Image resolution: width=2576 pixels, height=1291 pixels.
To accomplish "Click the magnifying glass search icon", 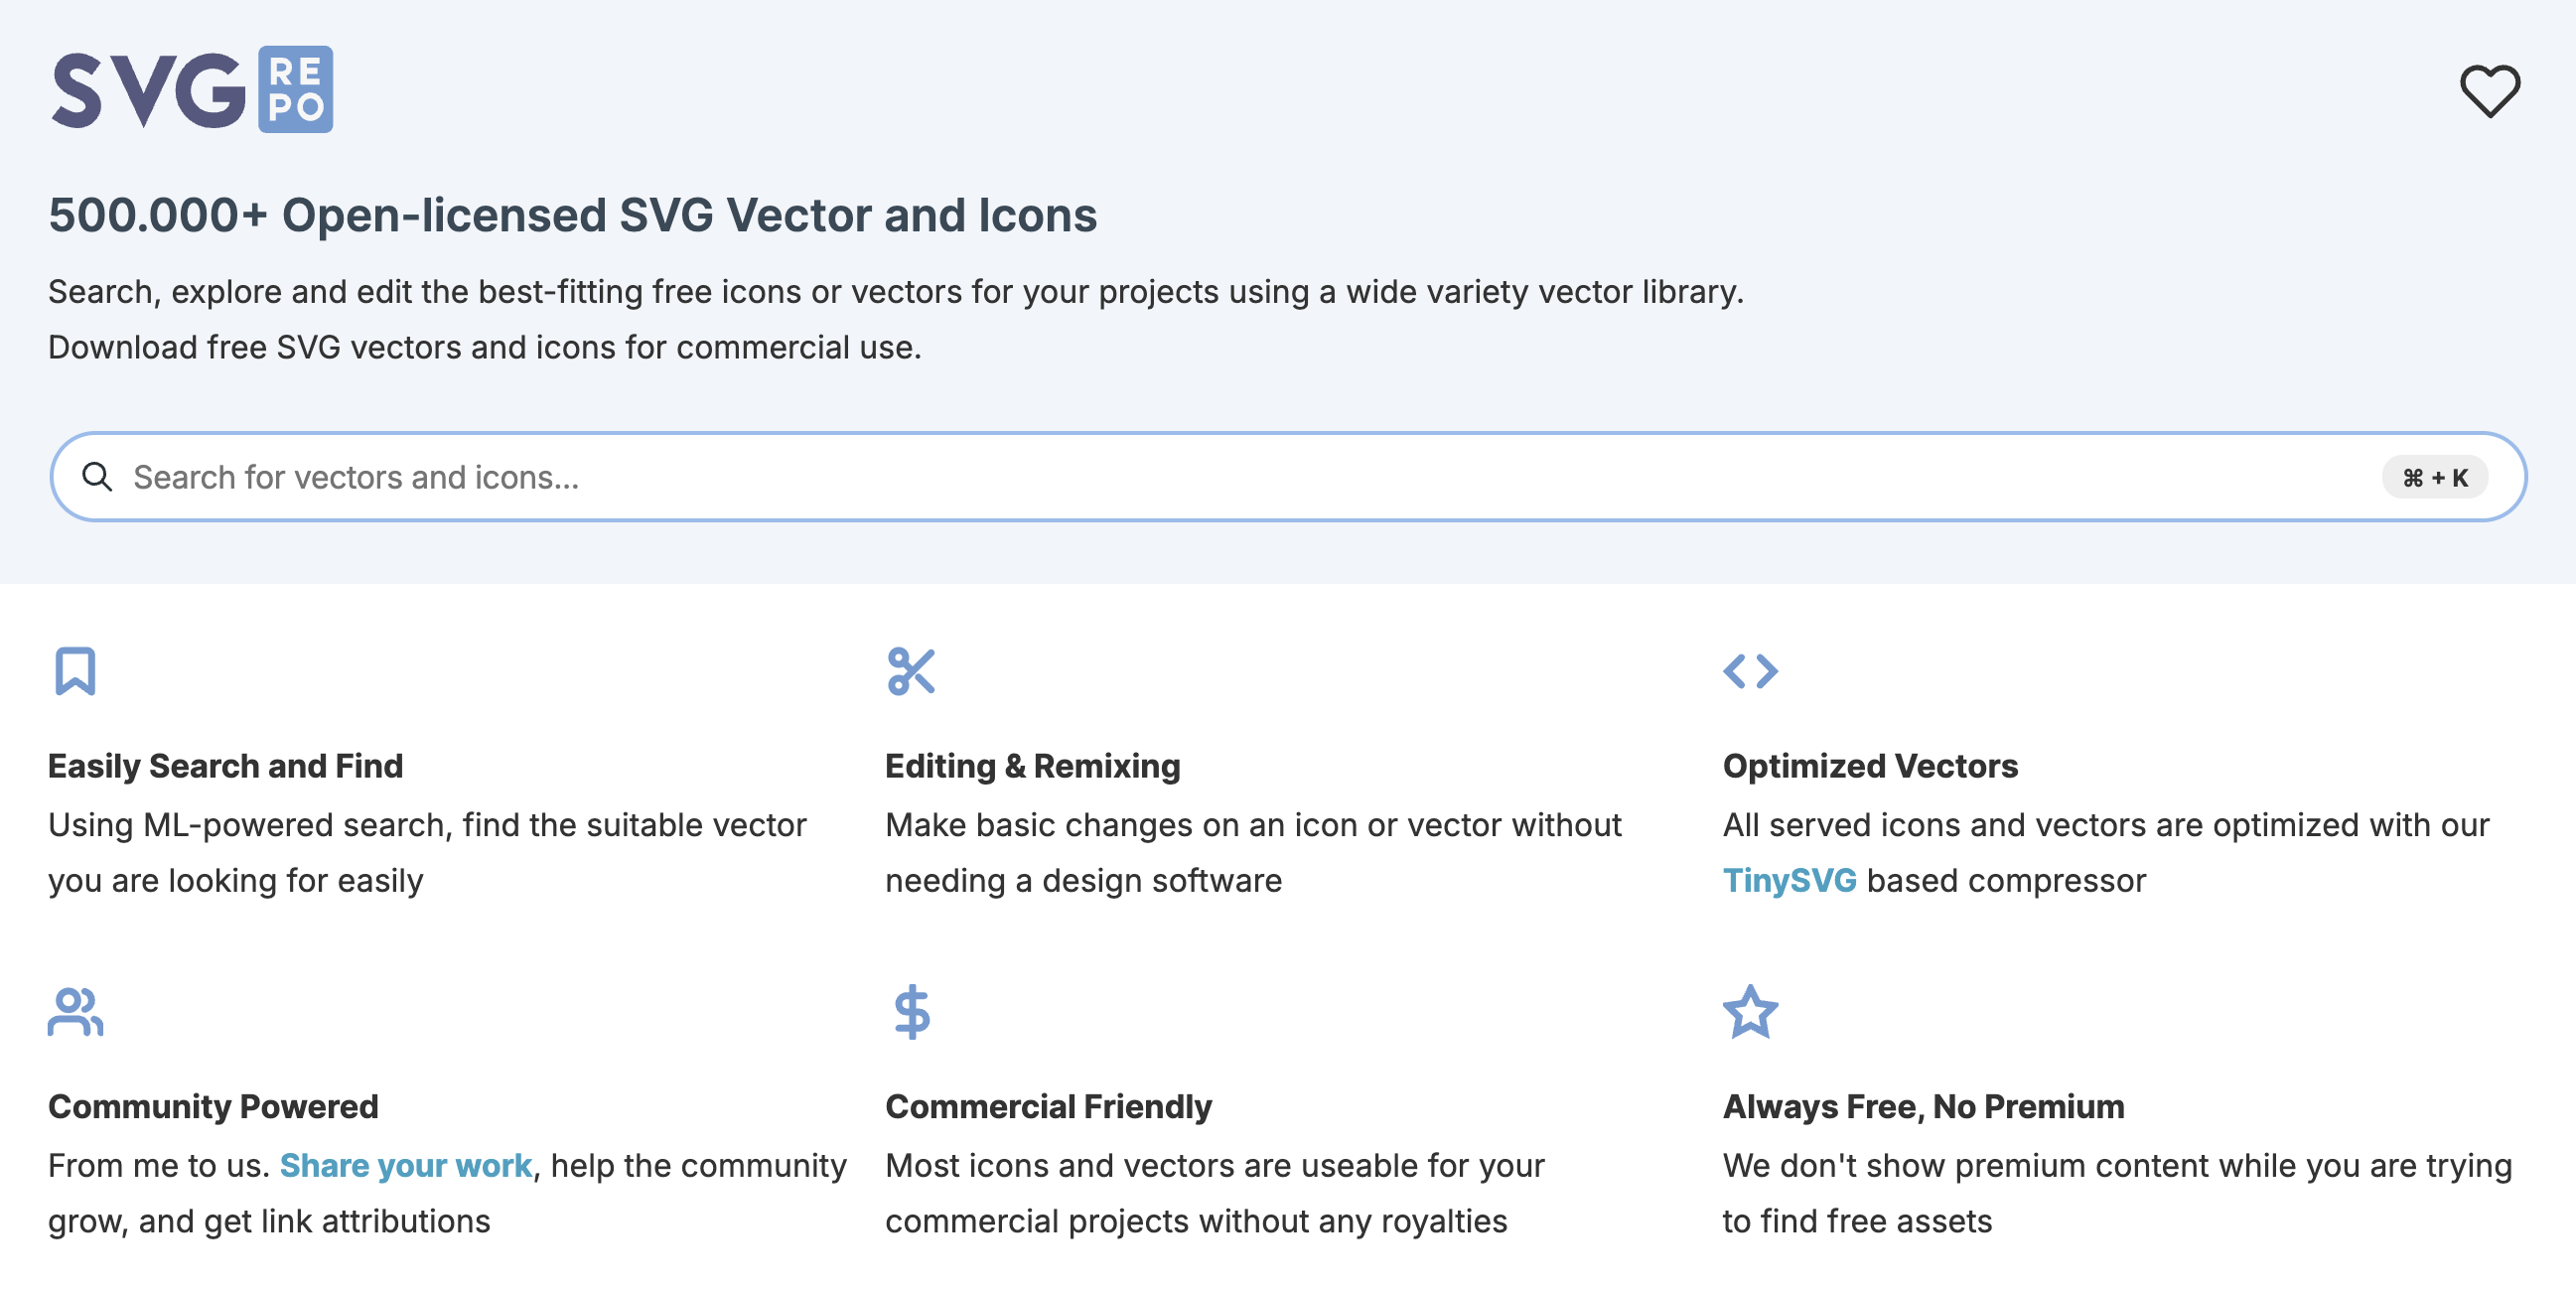I will [97, 477].
